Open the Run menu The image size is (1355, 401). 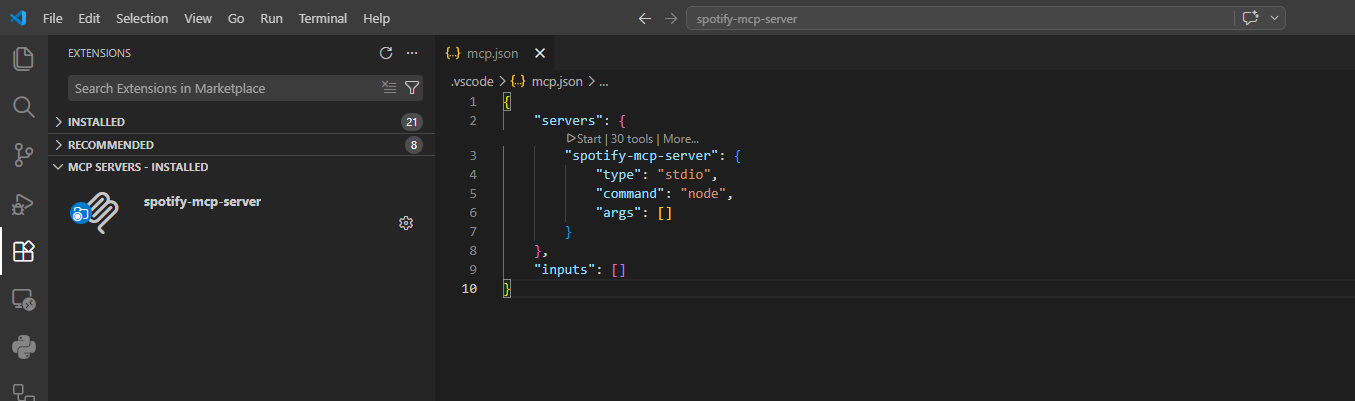[x=271, y=19]
